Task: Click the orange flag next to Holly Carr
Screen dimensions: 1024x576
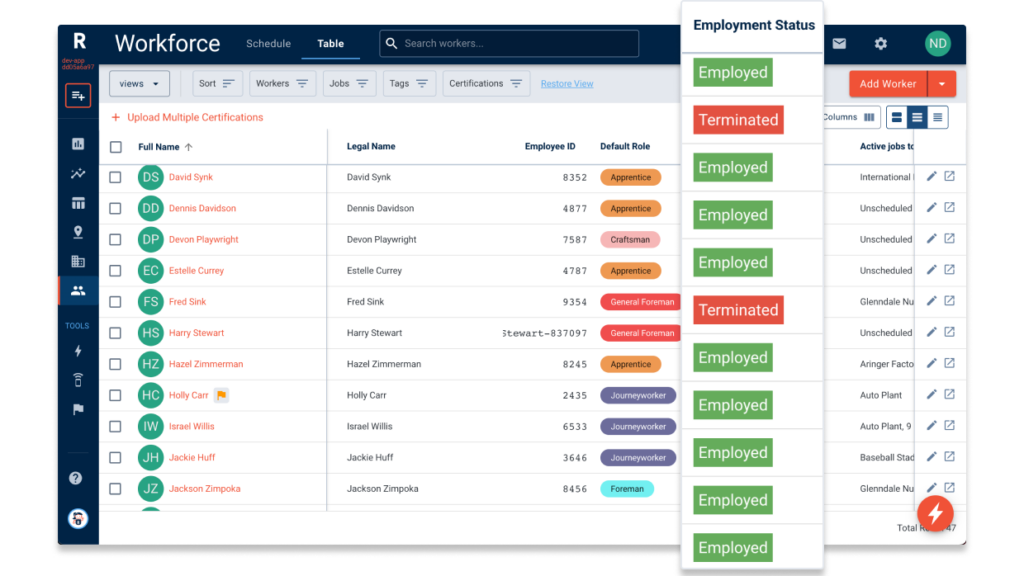Action: 221,395
